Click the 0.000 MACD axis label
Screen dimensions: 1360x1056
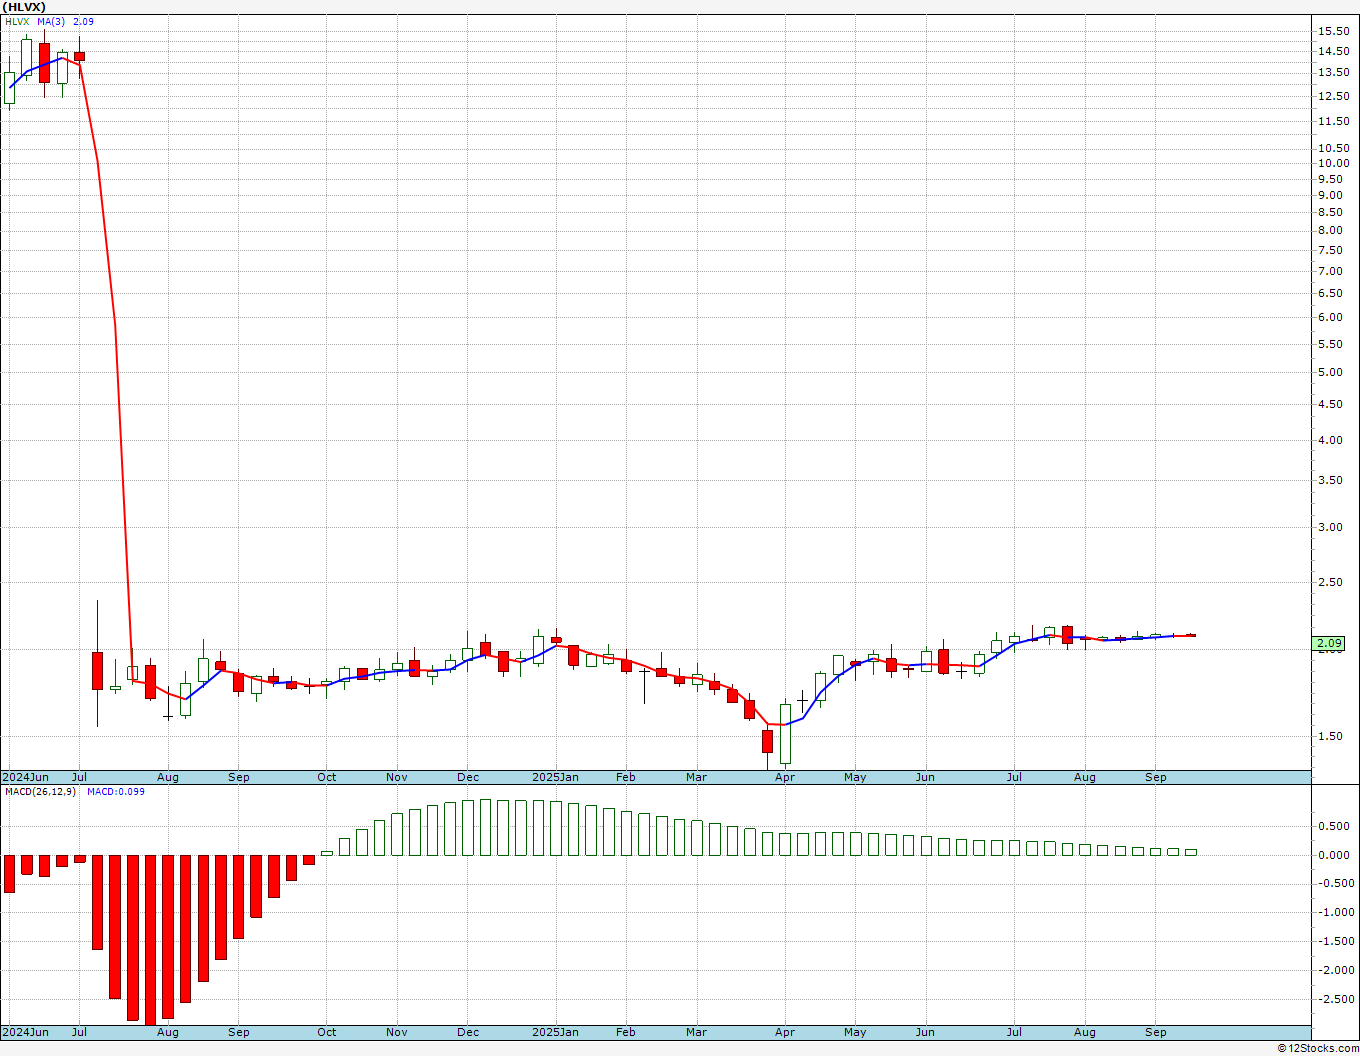1333,855
